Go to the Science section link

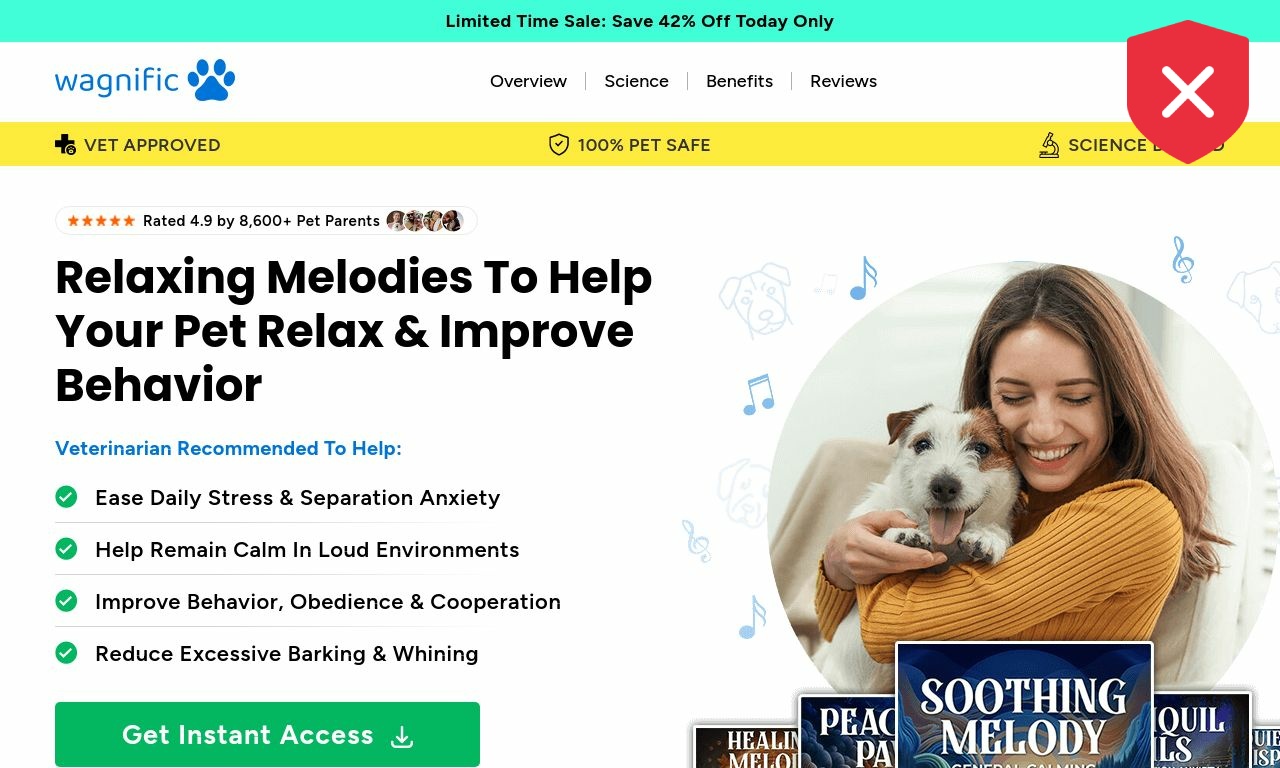[636, 81]
